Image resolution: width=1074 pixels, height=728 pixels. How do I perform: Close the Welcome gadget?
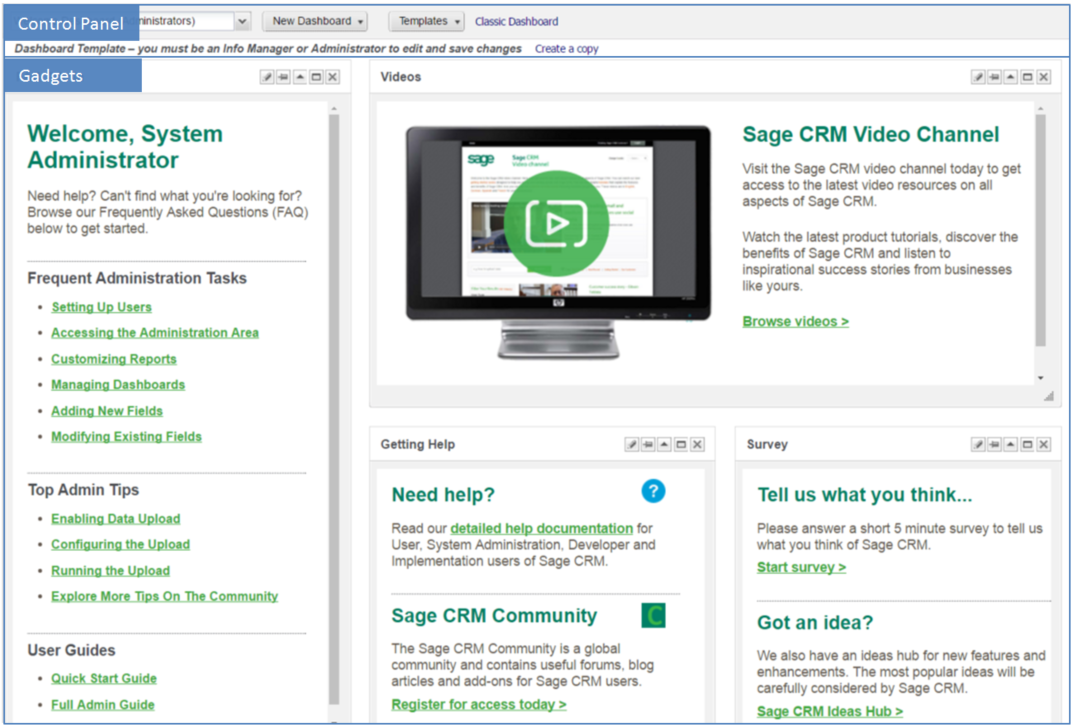click(333, 77)
